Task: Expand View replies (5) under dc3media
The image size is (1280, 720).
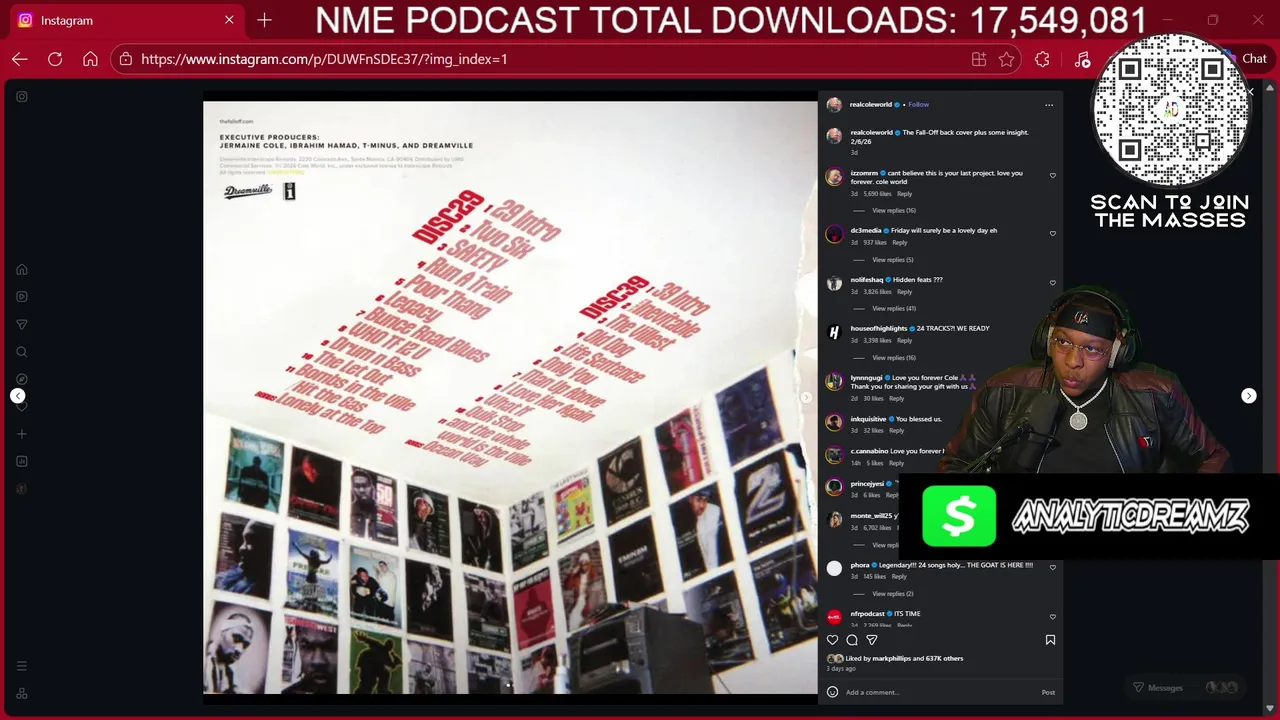Action: pos(893,259)
